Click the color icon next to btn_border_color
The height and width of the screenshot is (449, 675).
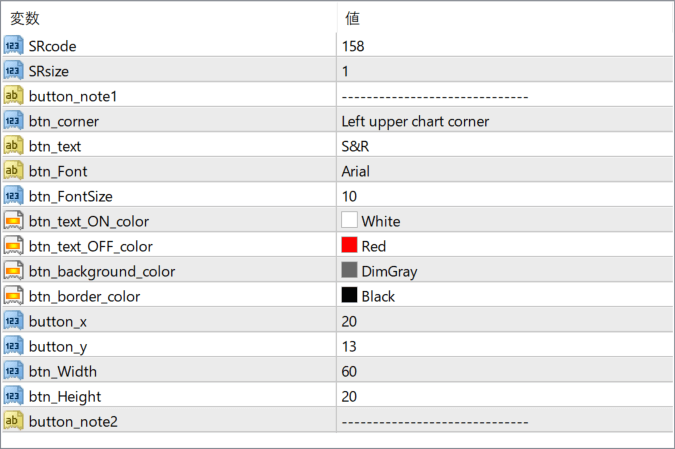tap(13, 296)
